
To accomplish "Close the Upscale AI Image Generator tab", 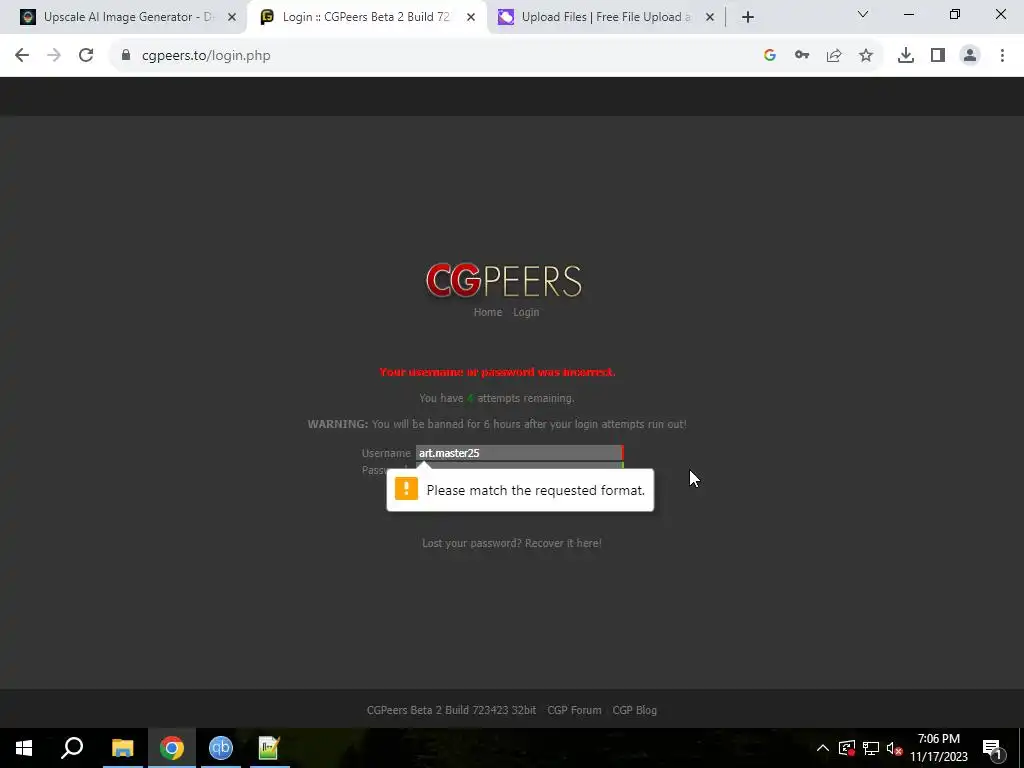I will tap(232, 17).
